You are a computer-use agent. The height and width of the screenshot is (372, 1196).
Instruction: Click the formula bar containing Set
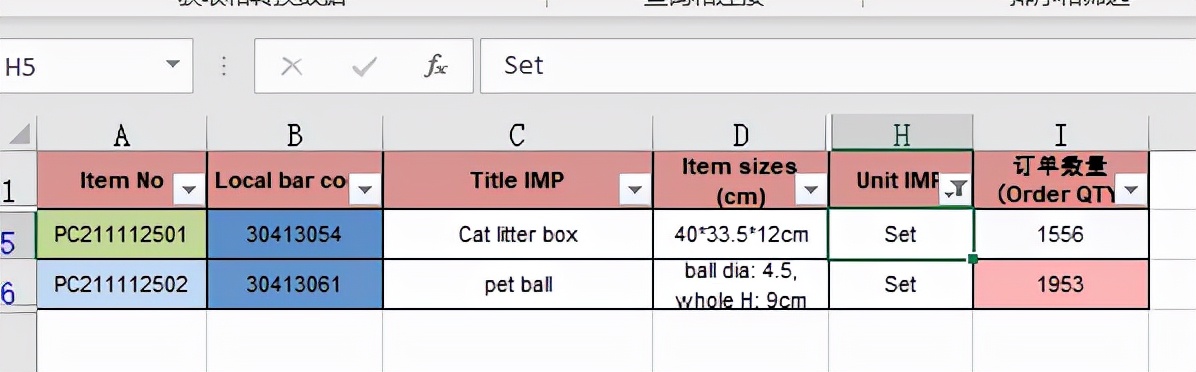click(838, 66)
